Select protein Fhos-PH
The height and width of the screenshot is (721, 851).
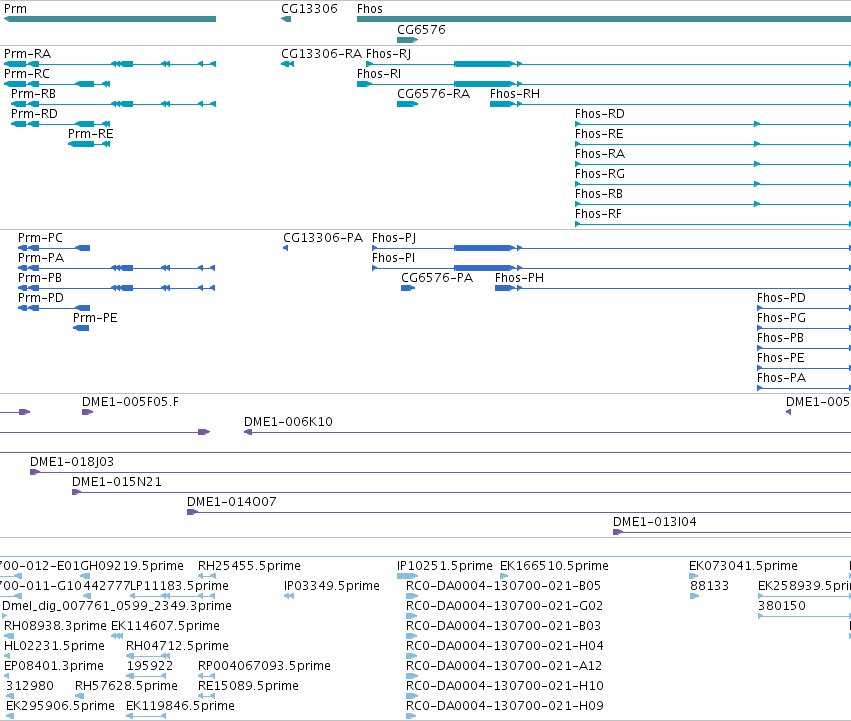pyautogui.click(x=673, y=288)
